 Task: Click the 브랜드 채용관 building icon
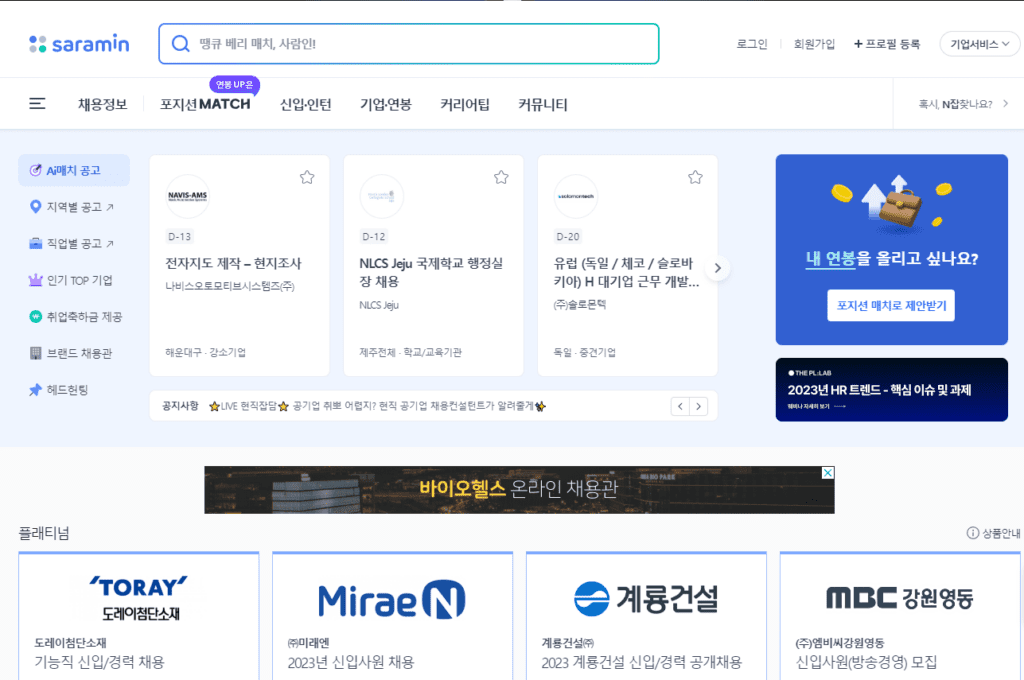point(35,353)
